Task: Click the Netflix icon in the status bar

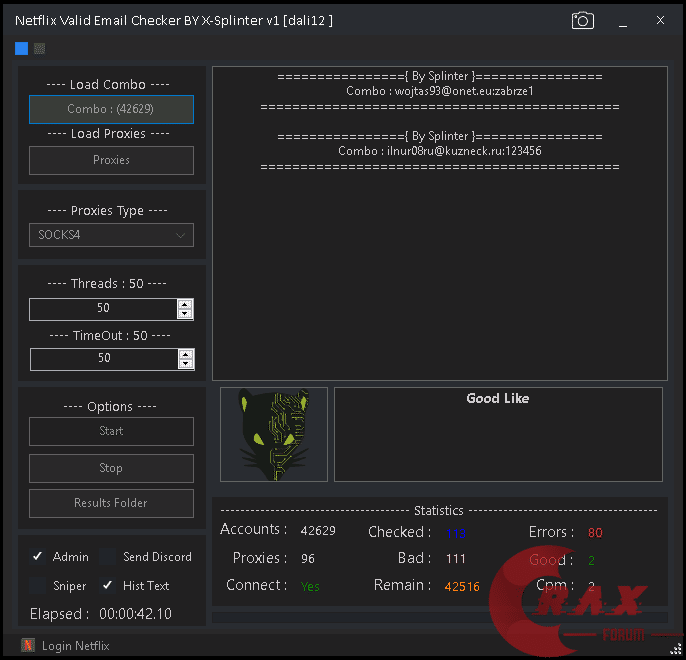Action: [x=28, y=645]
